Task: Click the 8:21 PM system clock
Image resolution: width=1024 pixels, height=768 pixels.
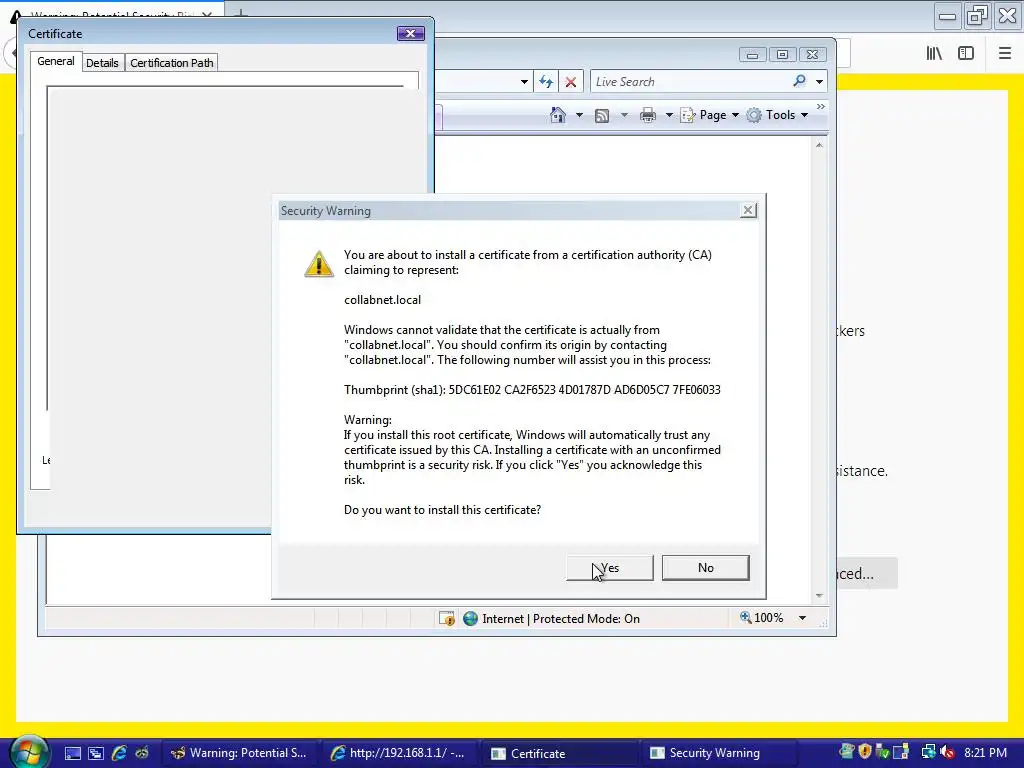Action: coord(985,752)
